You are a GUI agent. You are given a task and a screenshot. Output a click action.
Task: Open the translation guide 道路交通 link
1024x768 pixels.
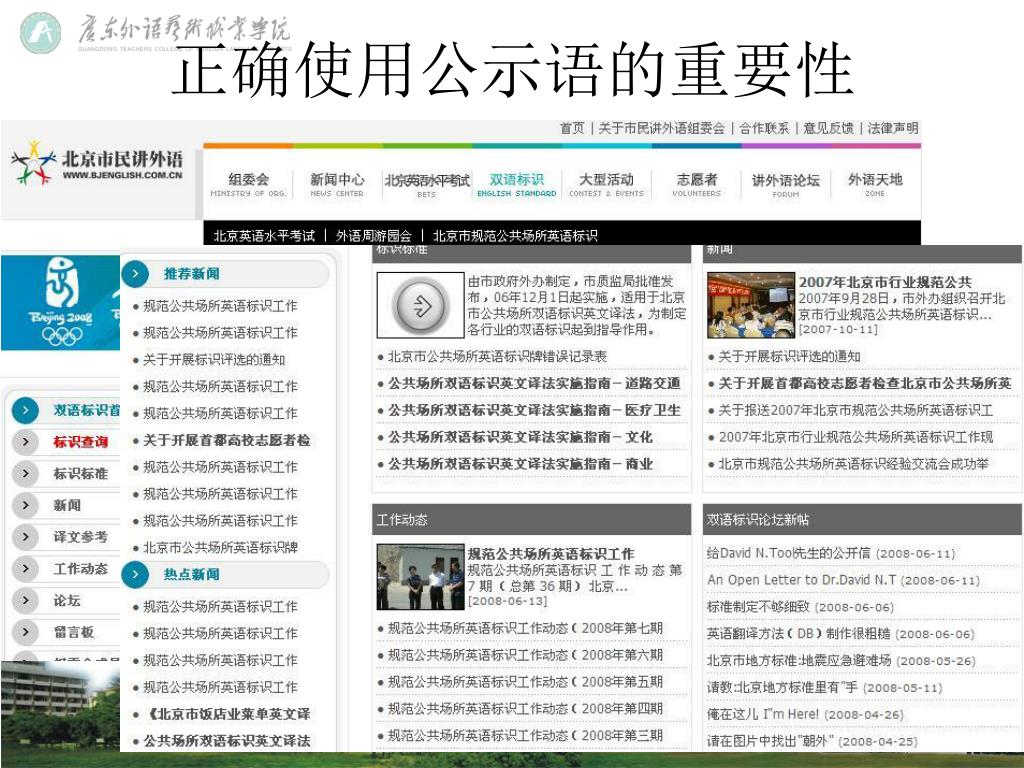tap(534, 383)
